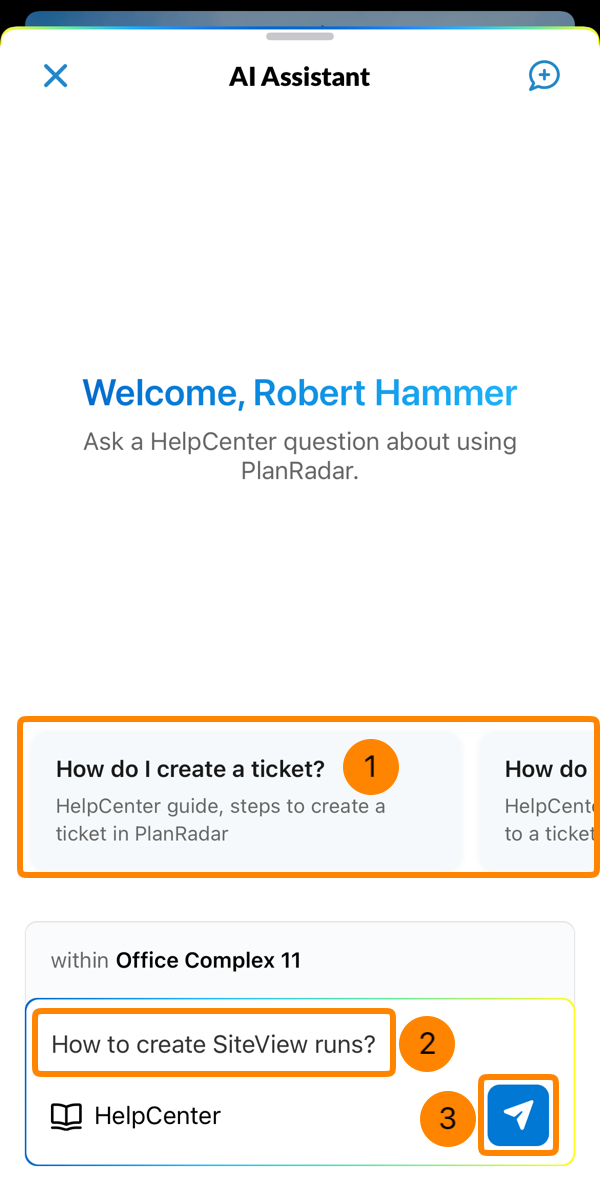Select the 'How do I create a ticket?' suggestion
This screenshot has height=1194, width=600.
click(190, 769)
